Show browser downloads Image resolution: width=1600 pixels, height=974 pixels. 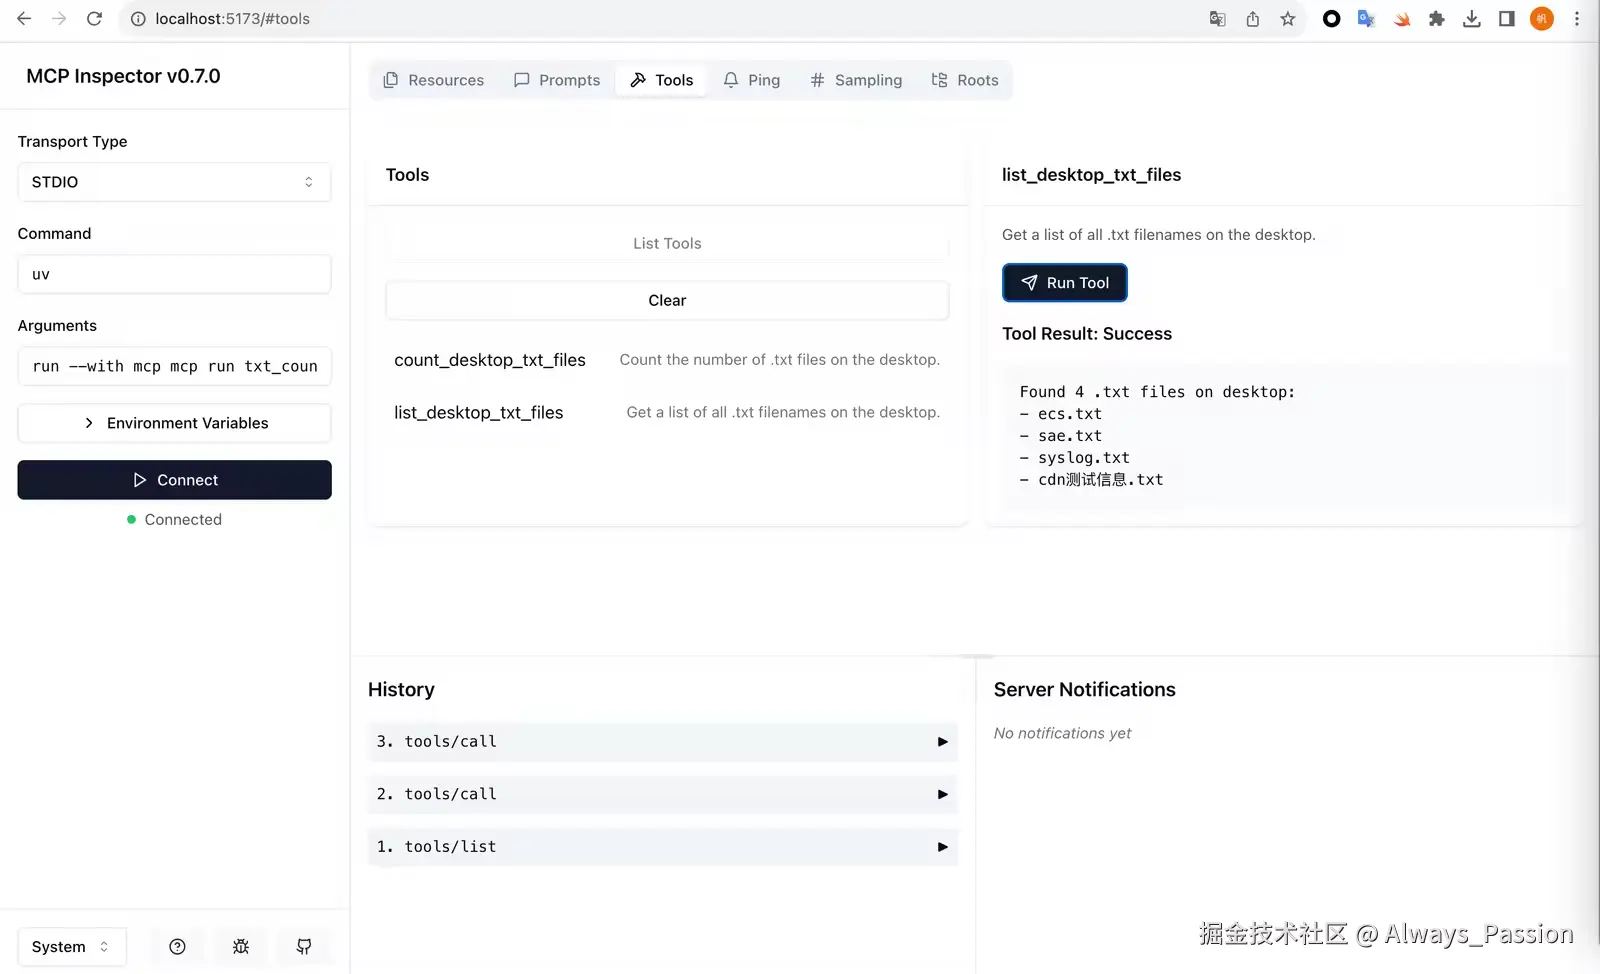click(1472, 19)
